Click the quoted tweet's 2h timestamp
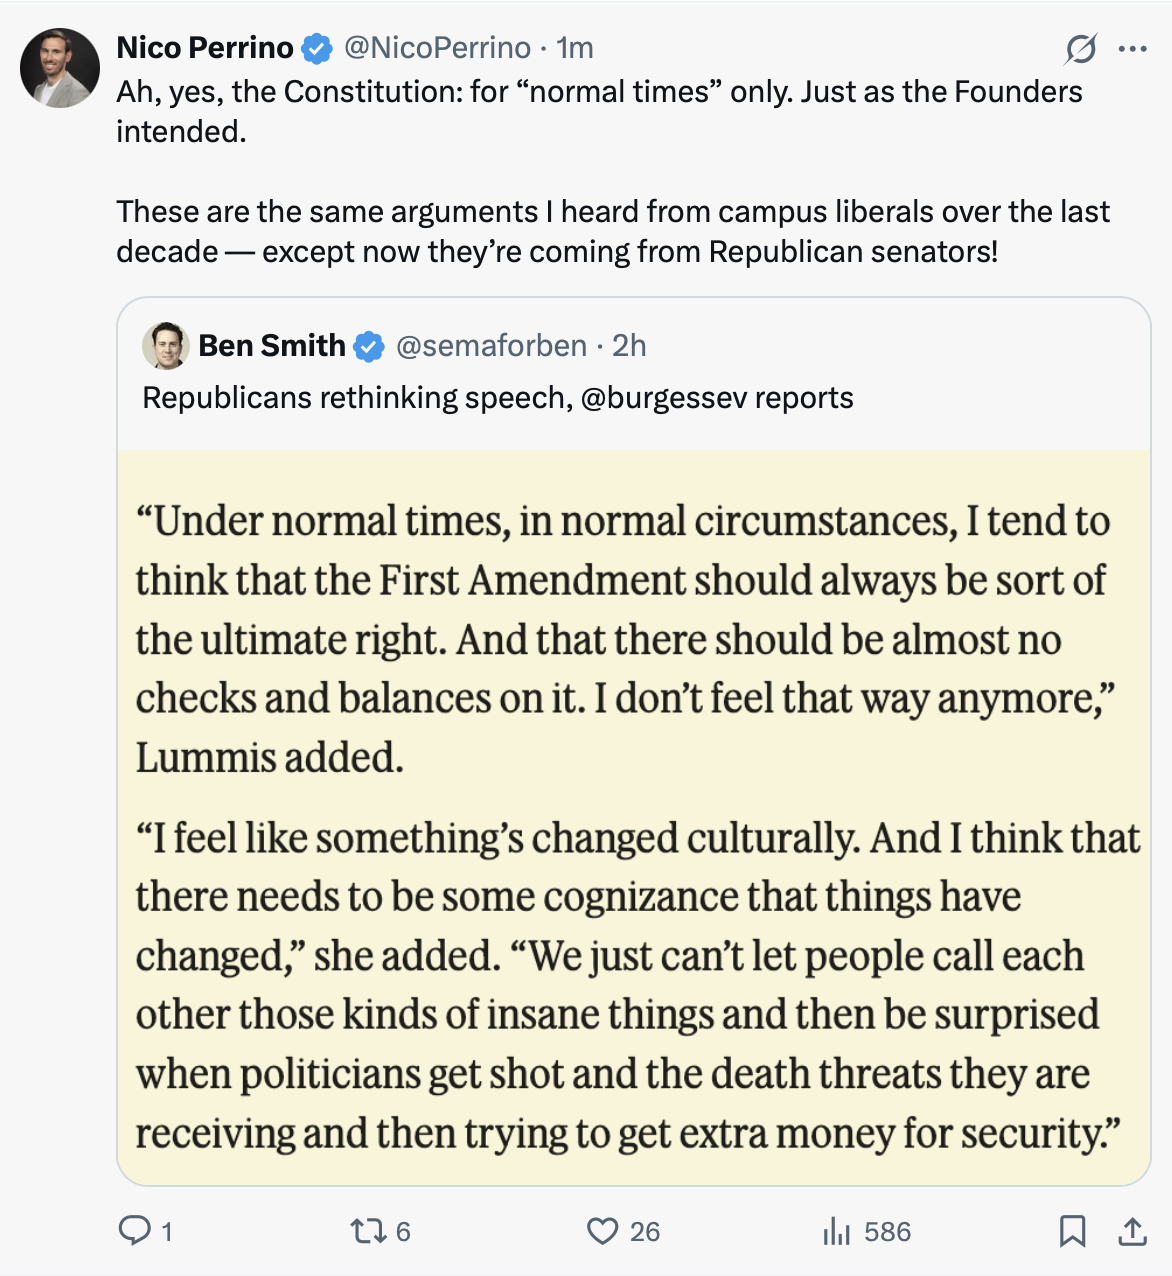The width and height of the screenshot is (1172, 1276). pyautogui.click(x=629, y=346)
